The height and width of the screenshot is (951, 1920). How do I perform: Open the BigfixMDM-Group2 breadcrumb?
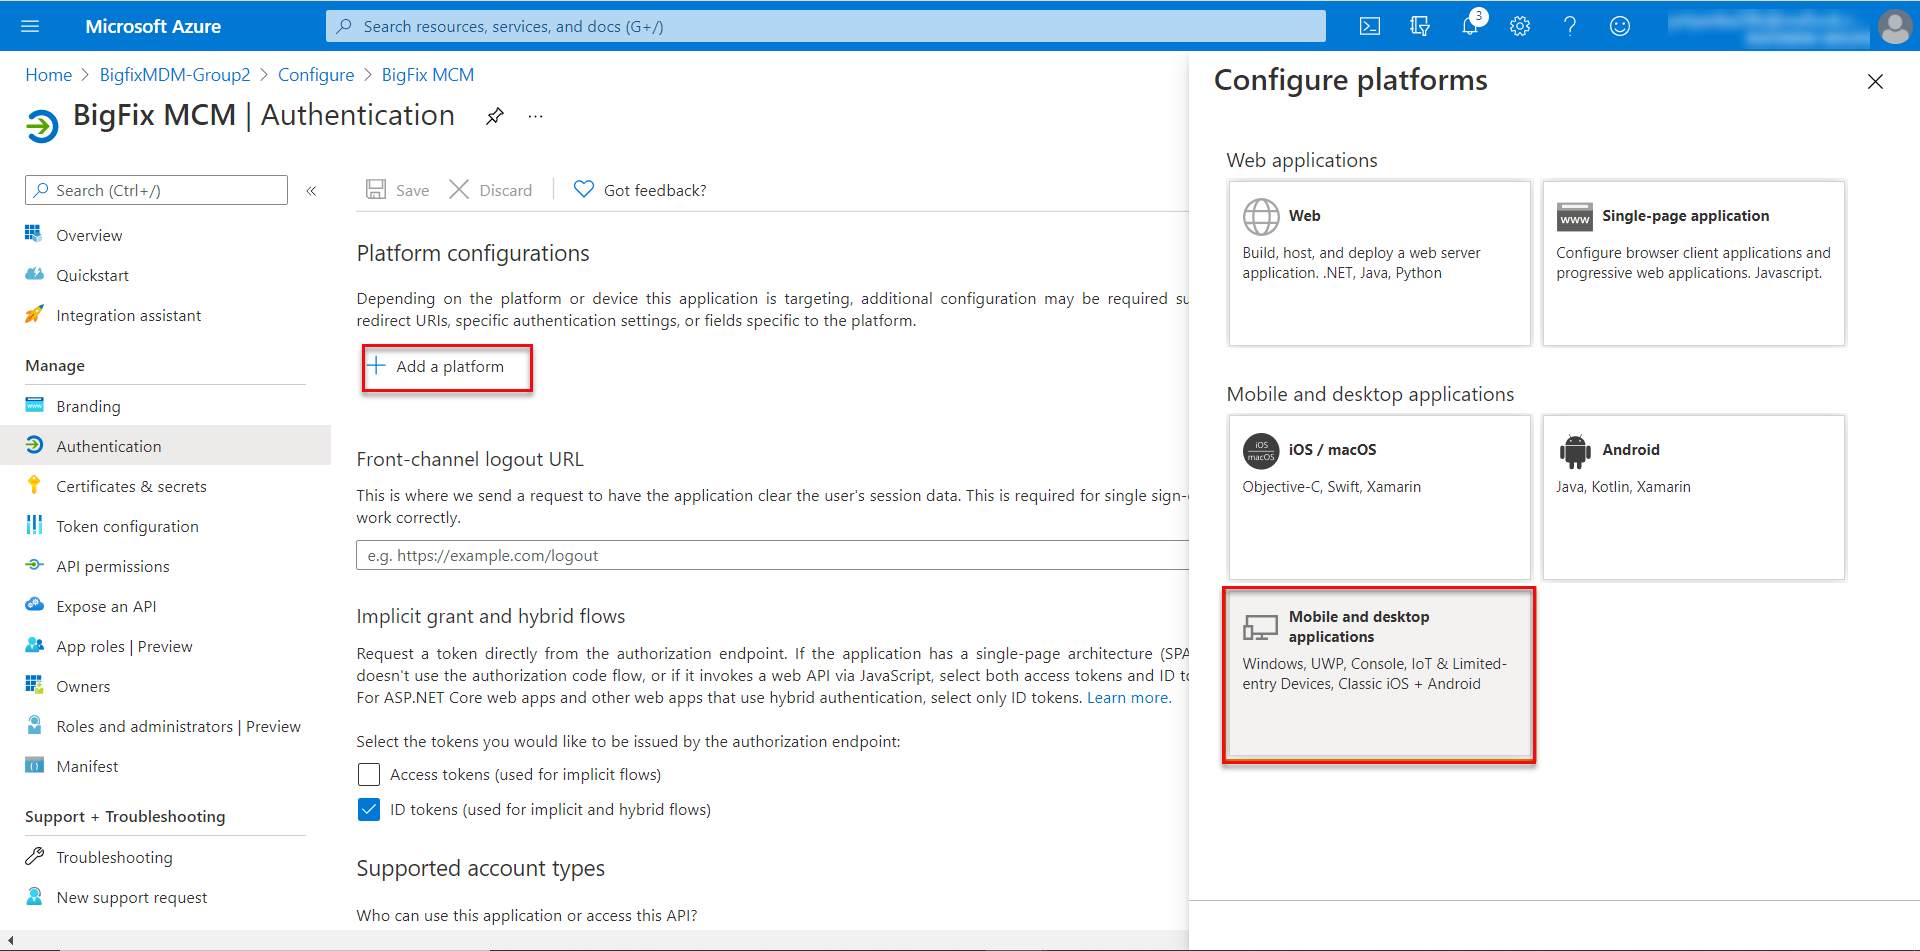point(175,75)
